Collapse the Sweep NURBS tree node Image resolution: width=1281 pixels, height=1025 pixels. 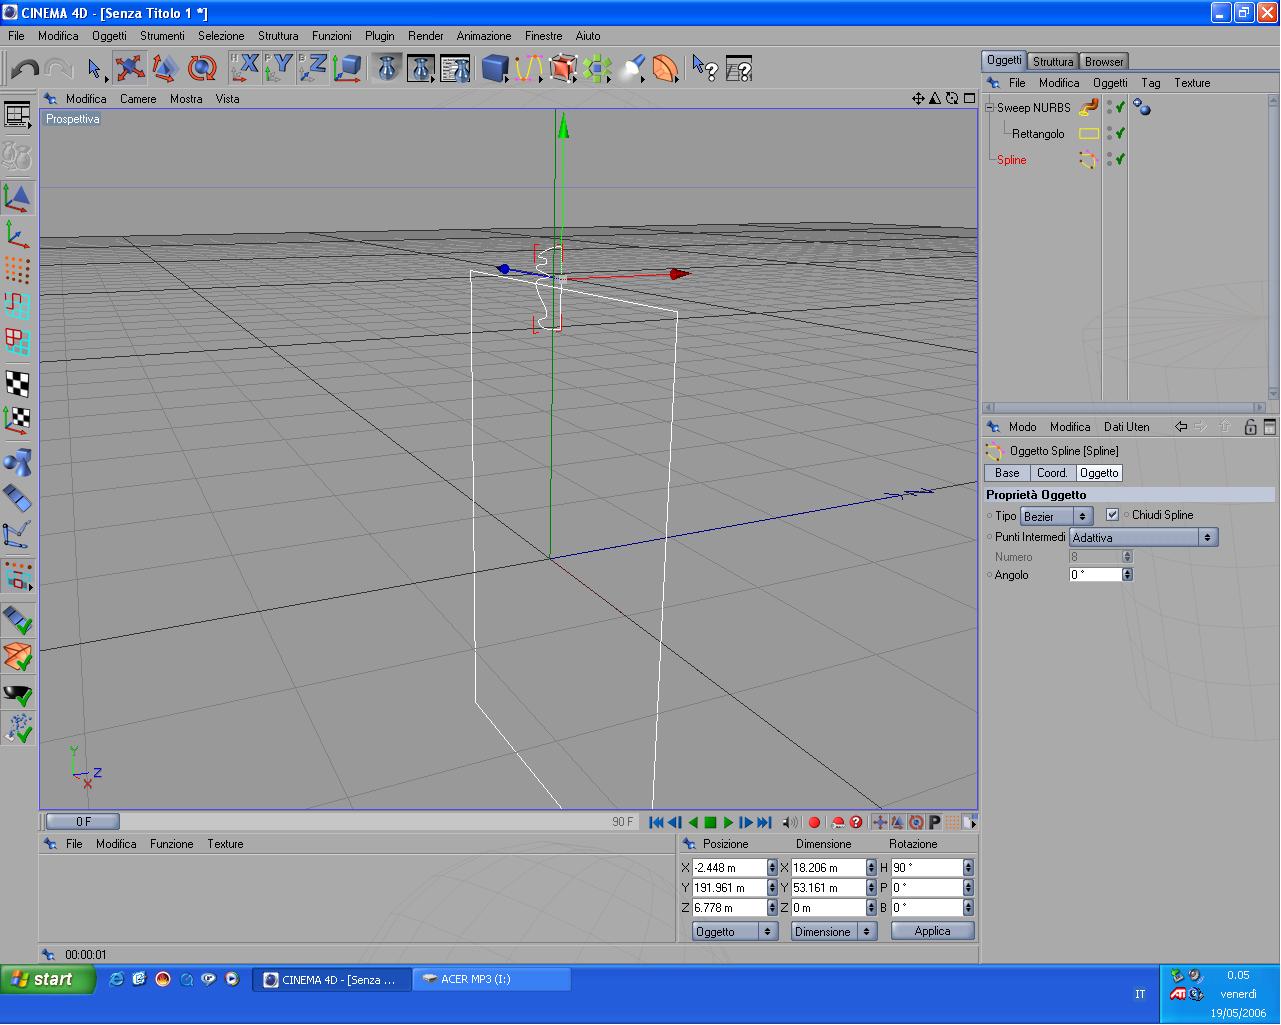[x=989, y=108]
